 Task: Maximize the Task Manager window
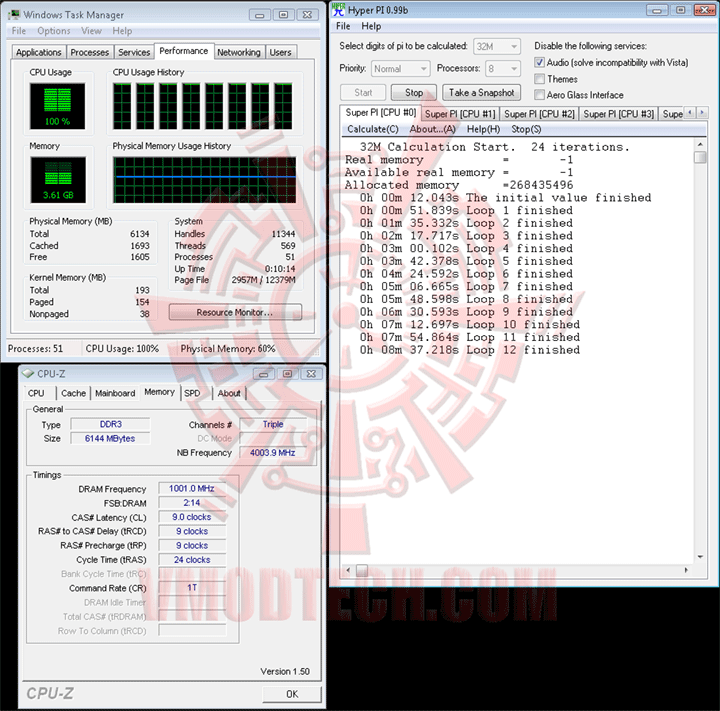coord(283,15)
